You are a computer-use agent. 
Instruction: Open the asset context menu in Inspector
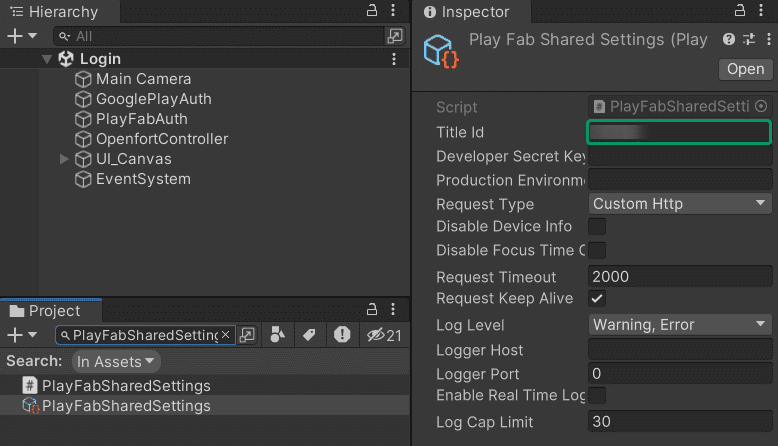[x=769, y=39]
